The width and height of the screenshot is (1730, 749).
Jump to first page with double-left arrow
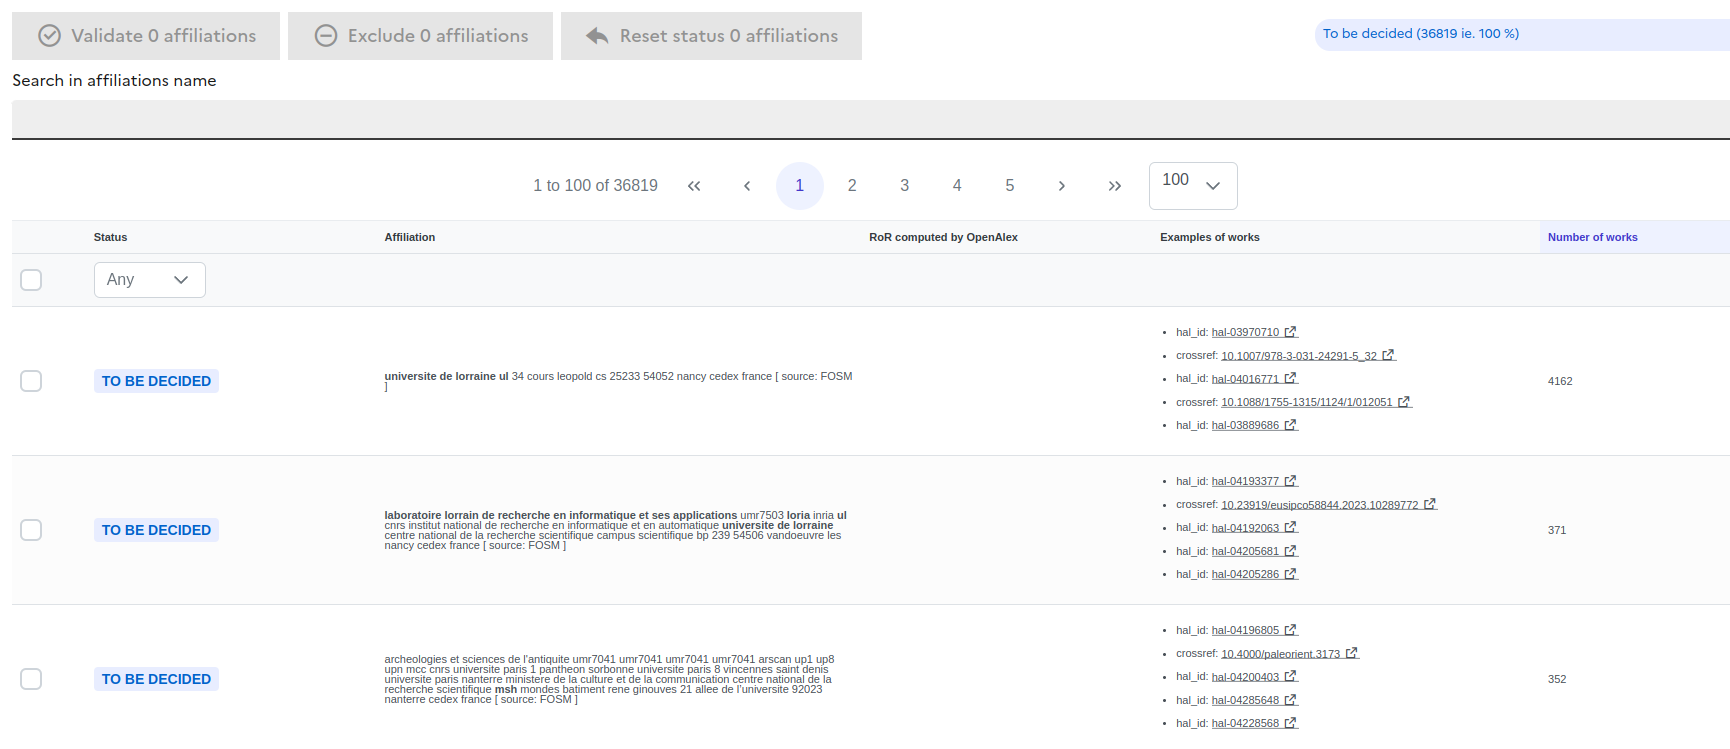[694, 186]
